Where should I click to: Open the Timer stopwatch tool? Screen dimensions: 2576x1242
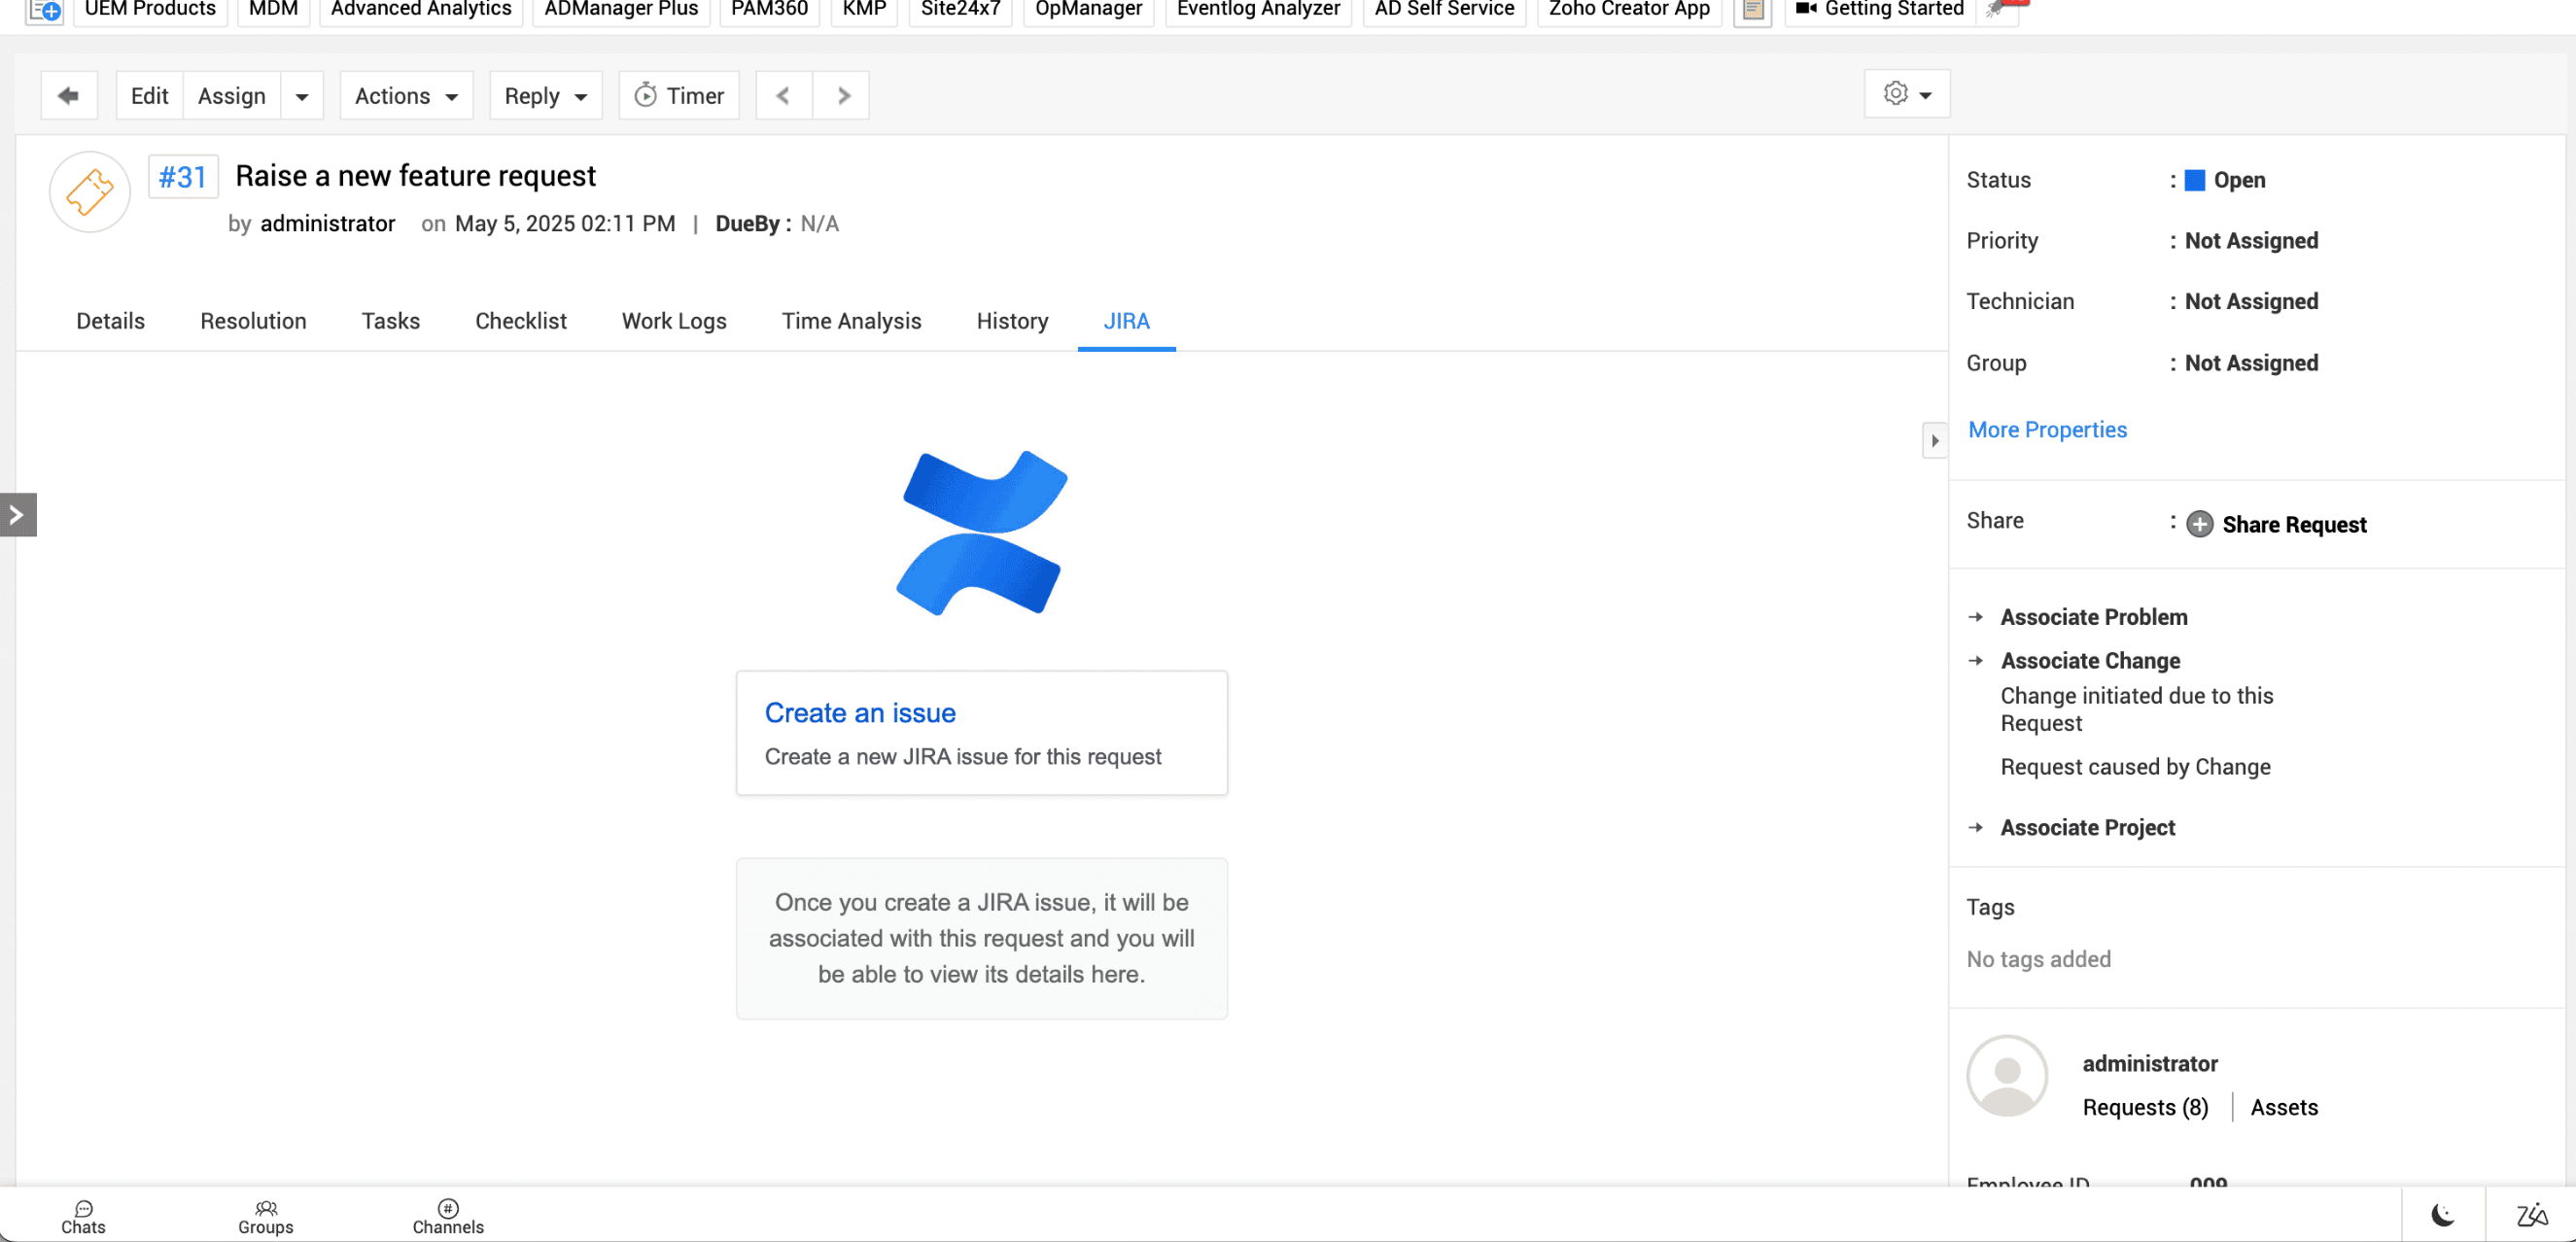click(679, 96)
